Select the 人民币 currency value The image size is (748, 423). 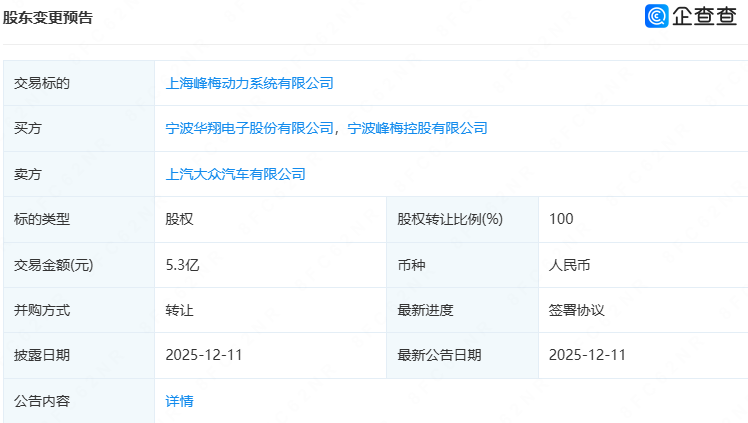point(570,265)
